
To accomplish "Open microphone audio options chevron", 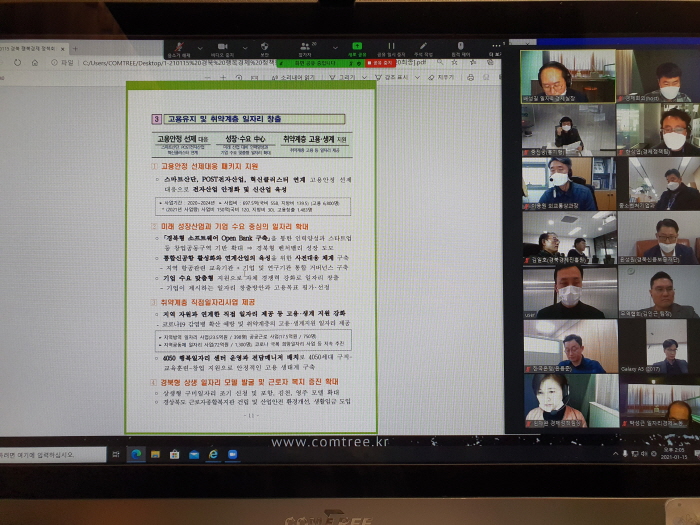I will [x=200, y=47].
